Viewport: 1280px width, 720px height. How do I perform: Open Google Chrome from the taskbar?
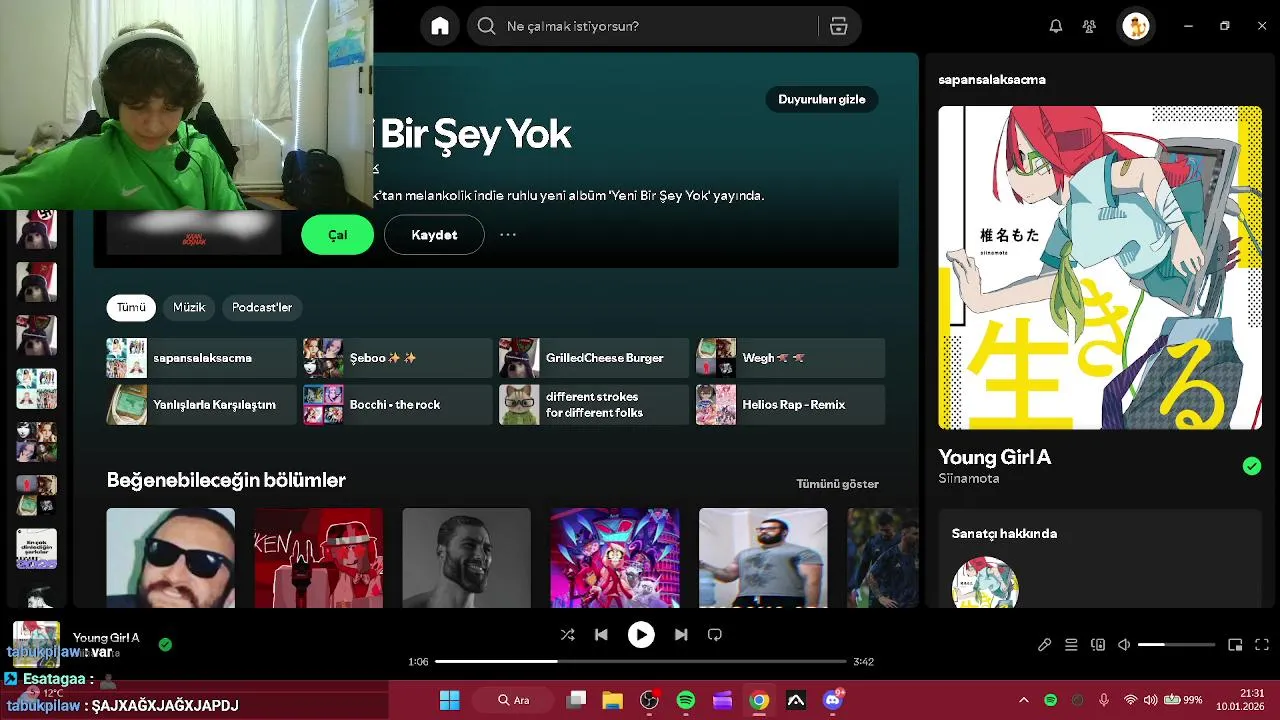(x=759, y=700)
